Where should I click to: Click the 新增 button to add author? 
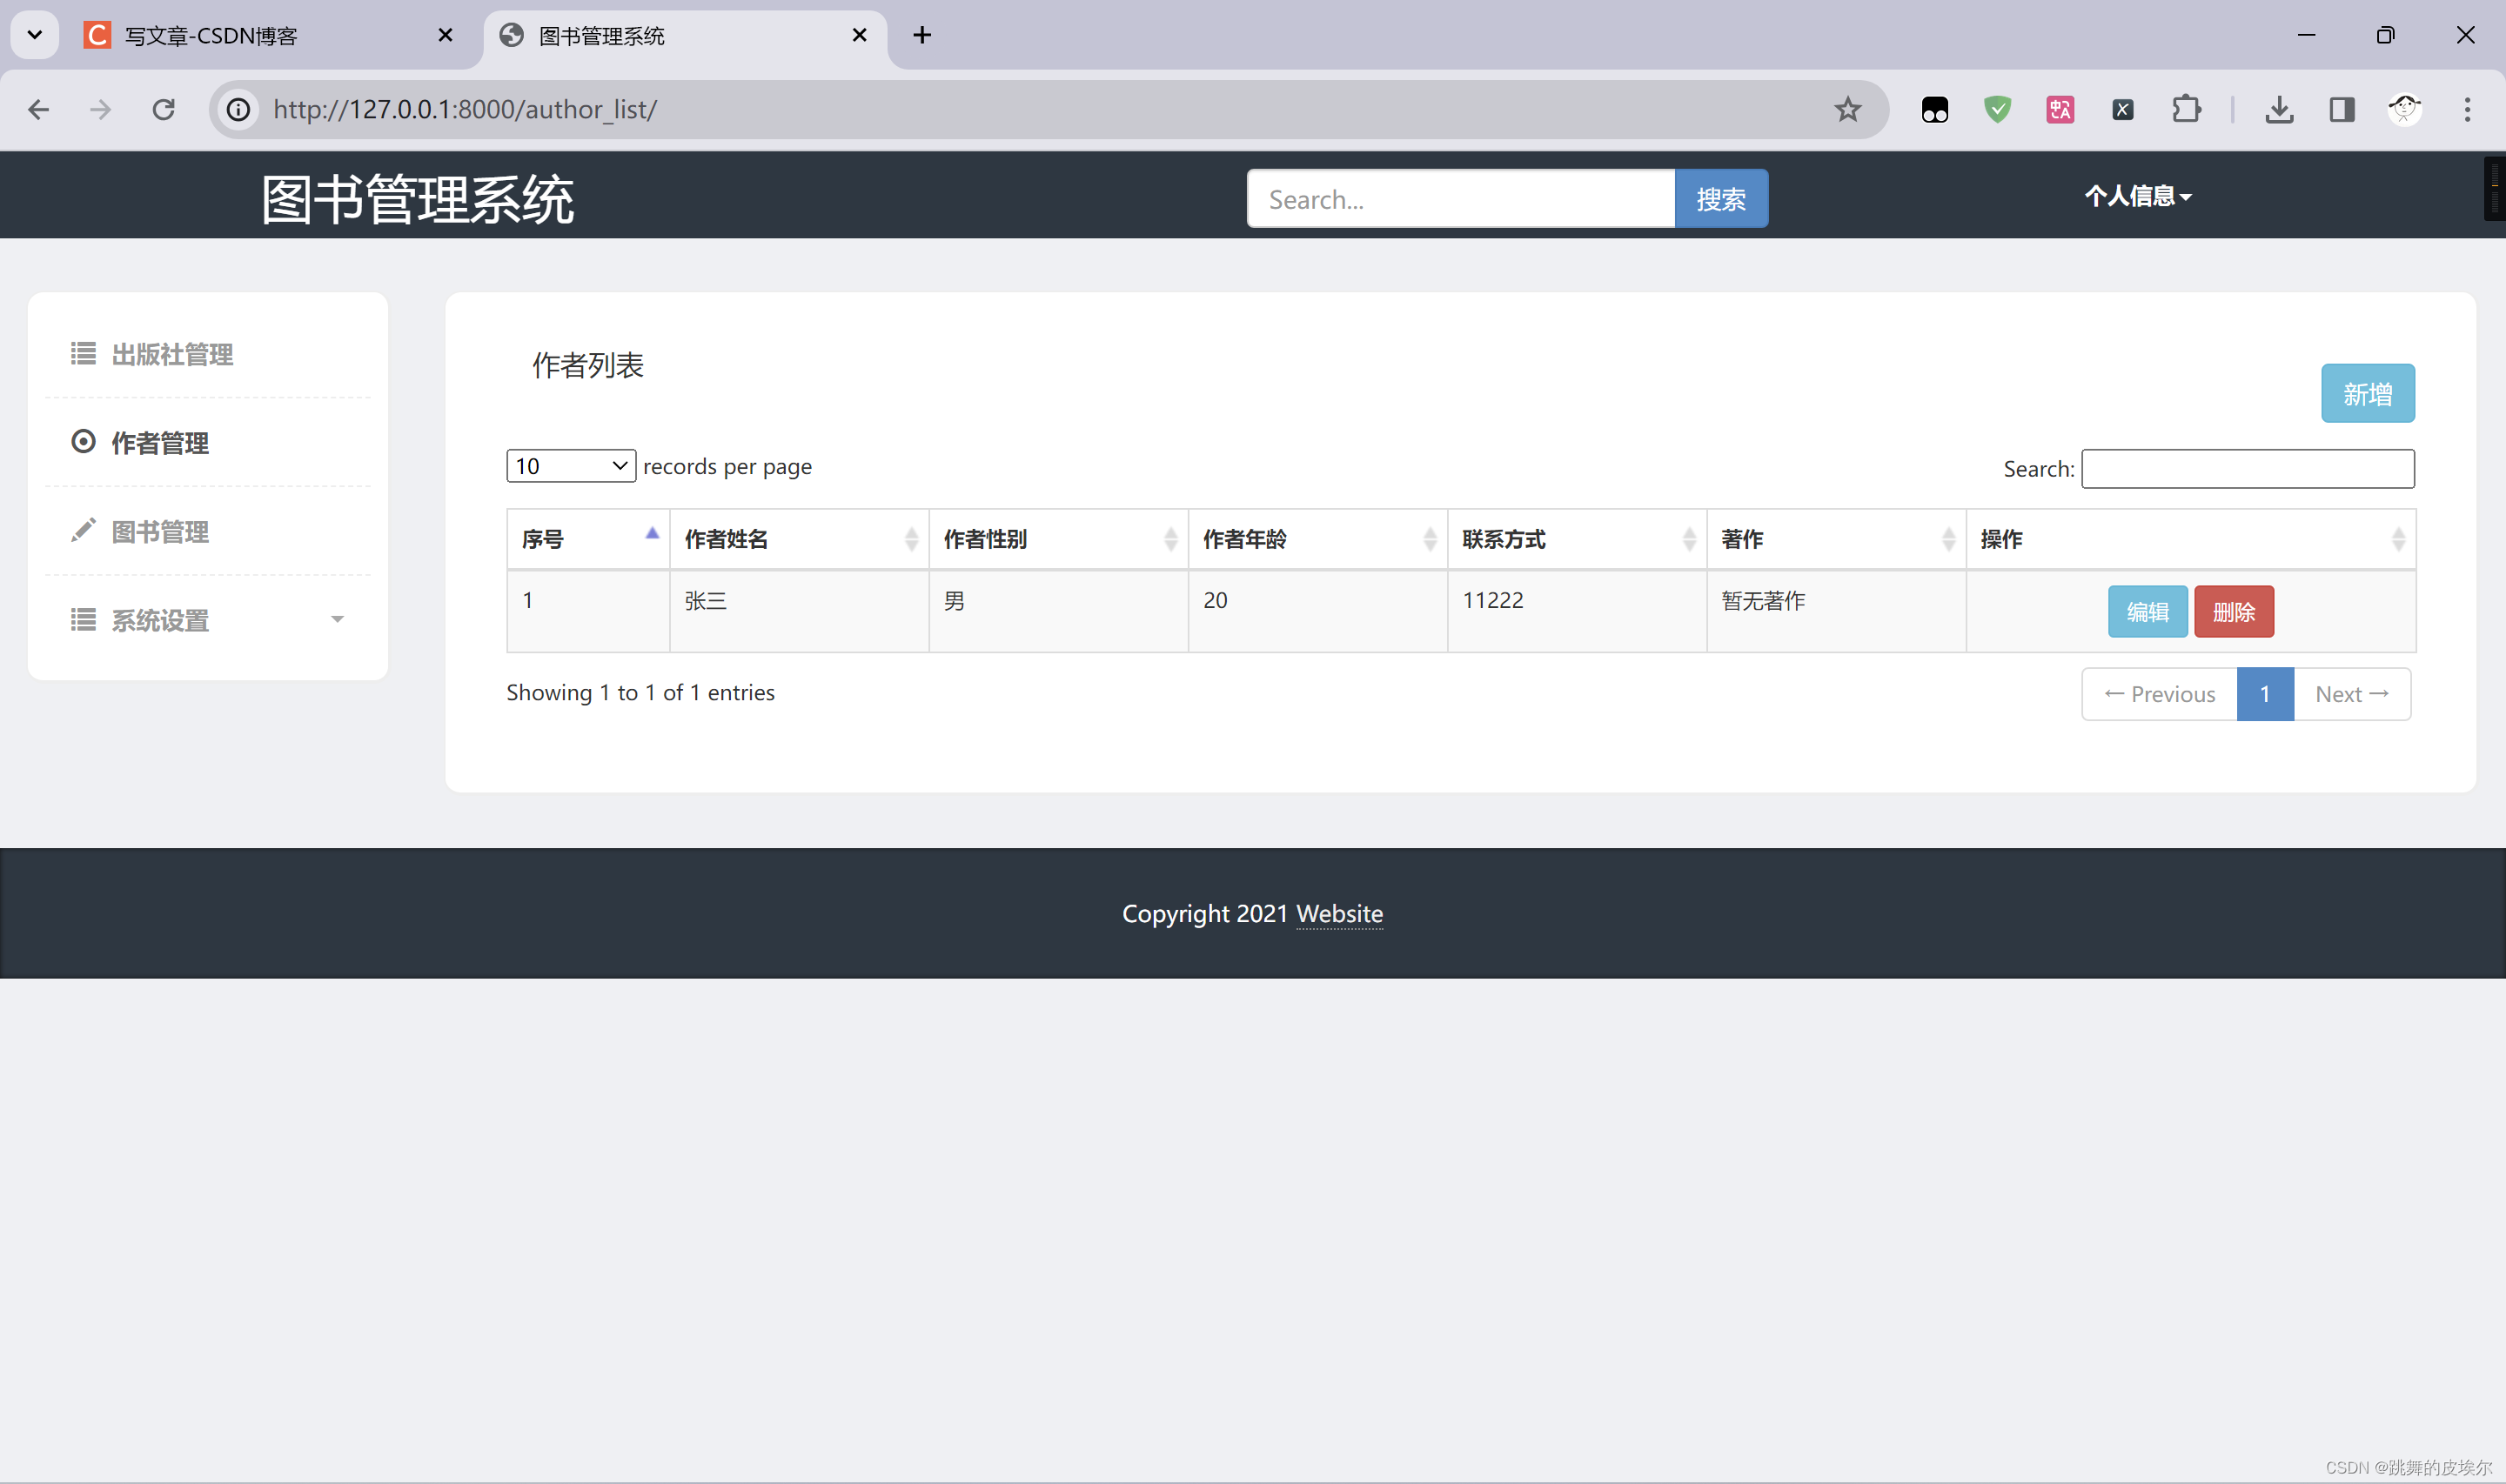pos(2366,393)
